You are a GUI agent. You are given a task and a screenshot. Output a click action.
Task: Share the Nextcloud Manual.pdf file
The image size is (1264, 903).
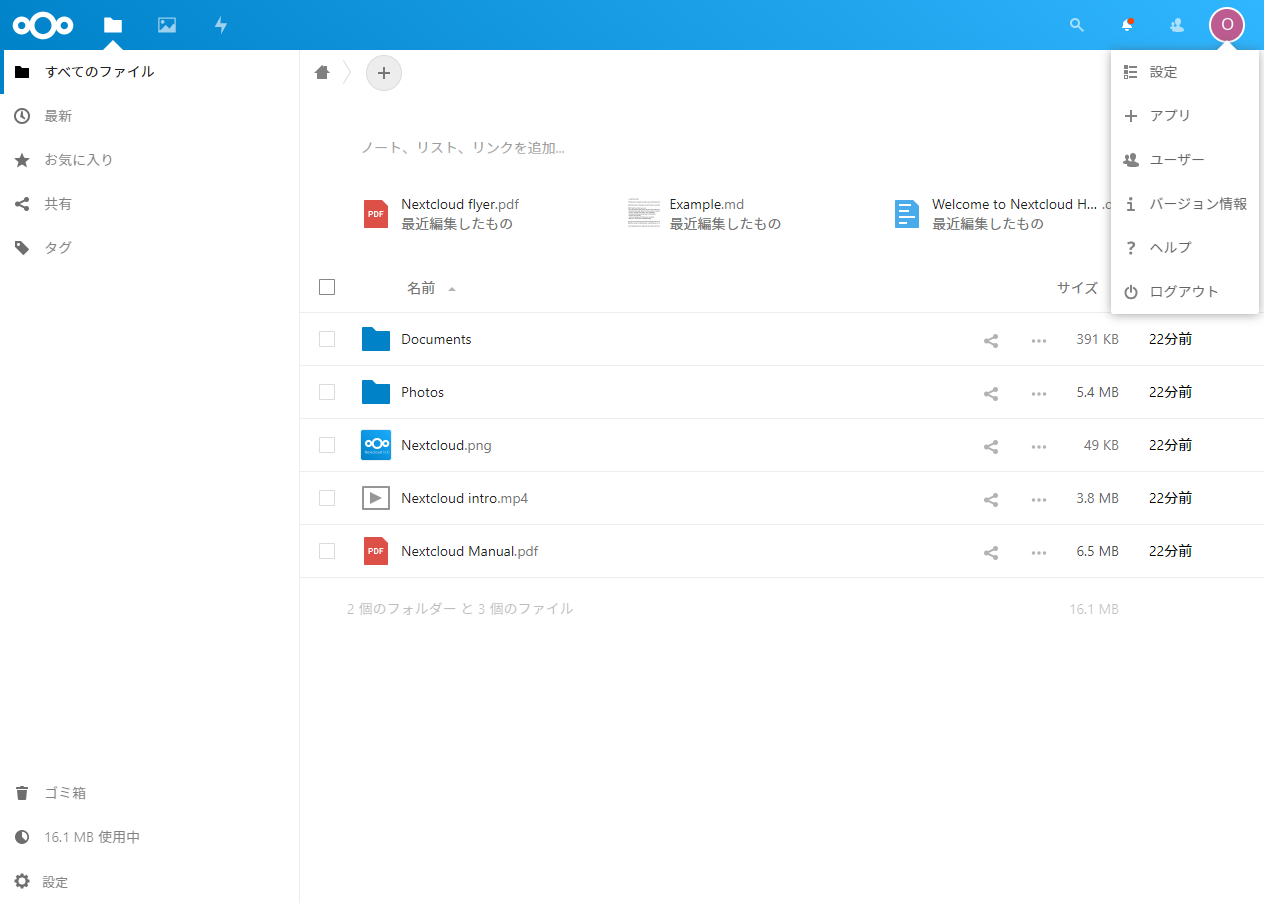coord(991,552)
